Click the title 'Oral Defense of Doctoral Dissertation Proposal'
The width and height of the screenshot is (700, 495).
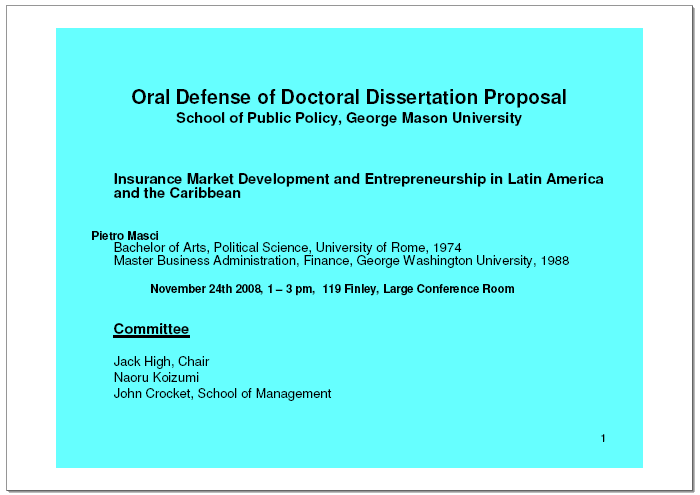tap(349, 97)
